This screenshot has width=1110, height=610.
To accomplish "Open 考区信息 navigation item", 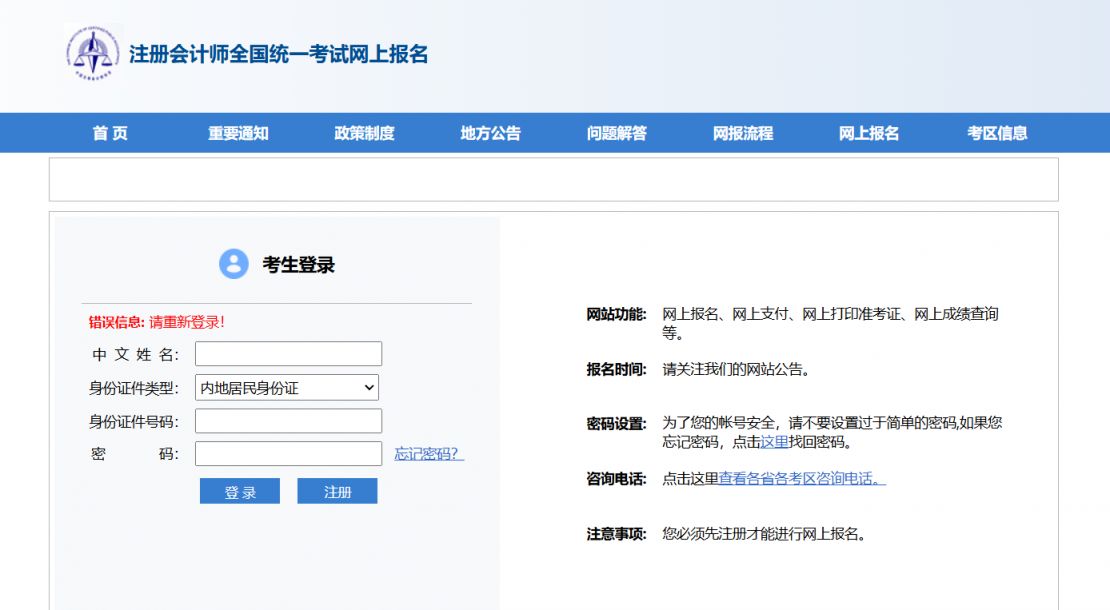I will (997, 133).
